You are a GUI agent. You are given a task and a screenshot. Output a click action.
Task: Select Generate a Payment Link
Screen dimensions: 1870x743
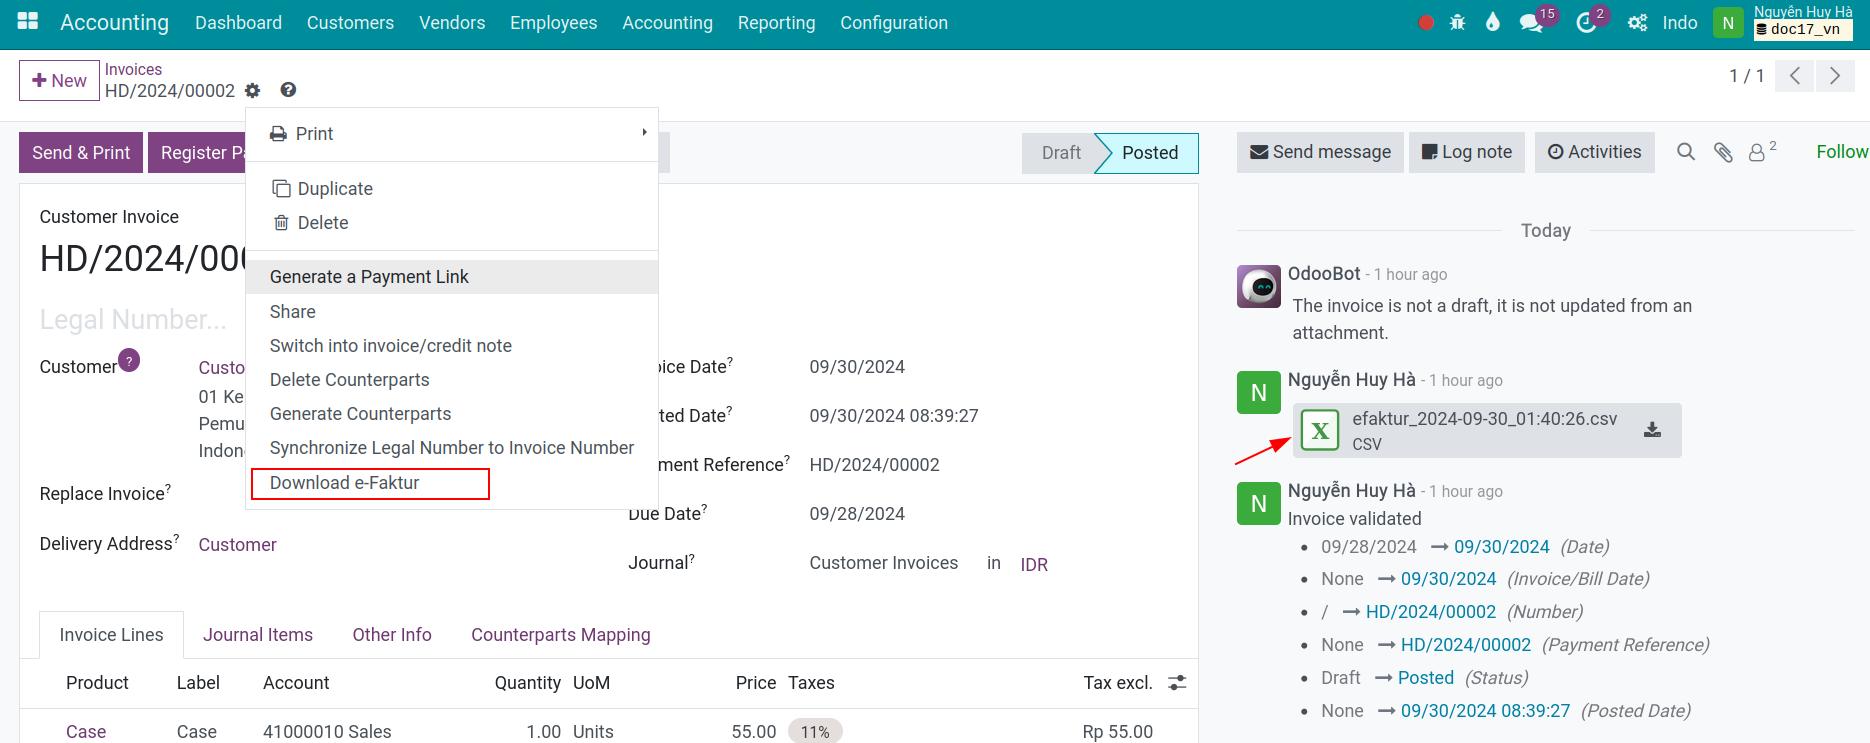452,277
